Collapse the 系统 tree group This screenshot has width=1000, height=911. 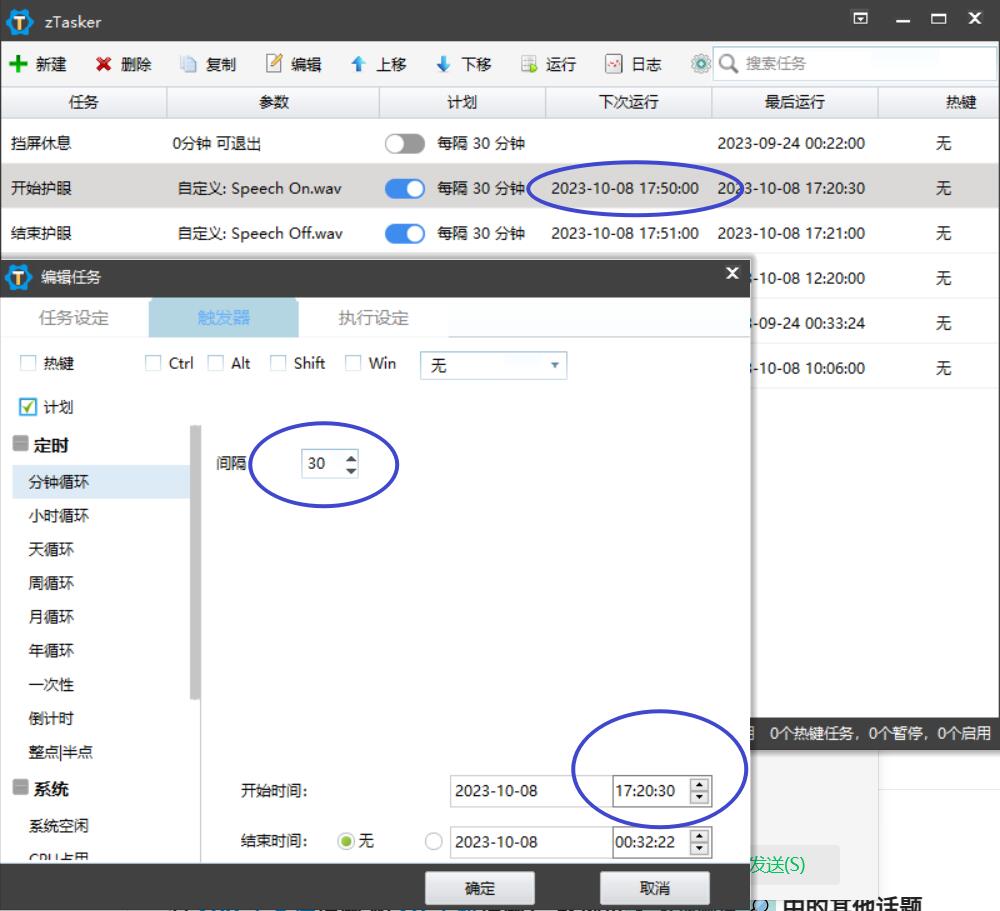(x=21, y=788)
